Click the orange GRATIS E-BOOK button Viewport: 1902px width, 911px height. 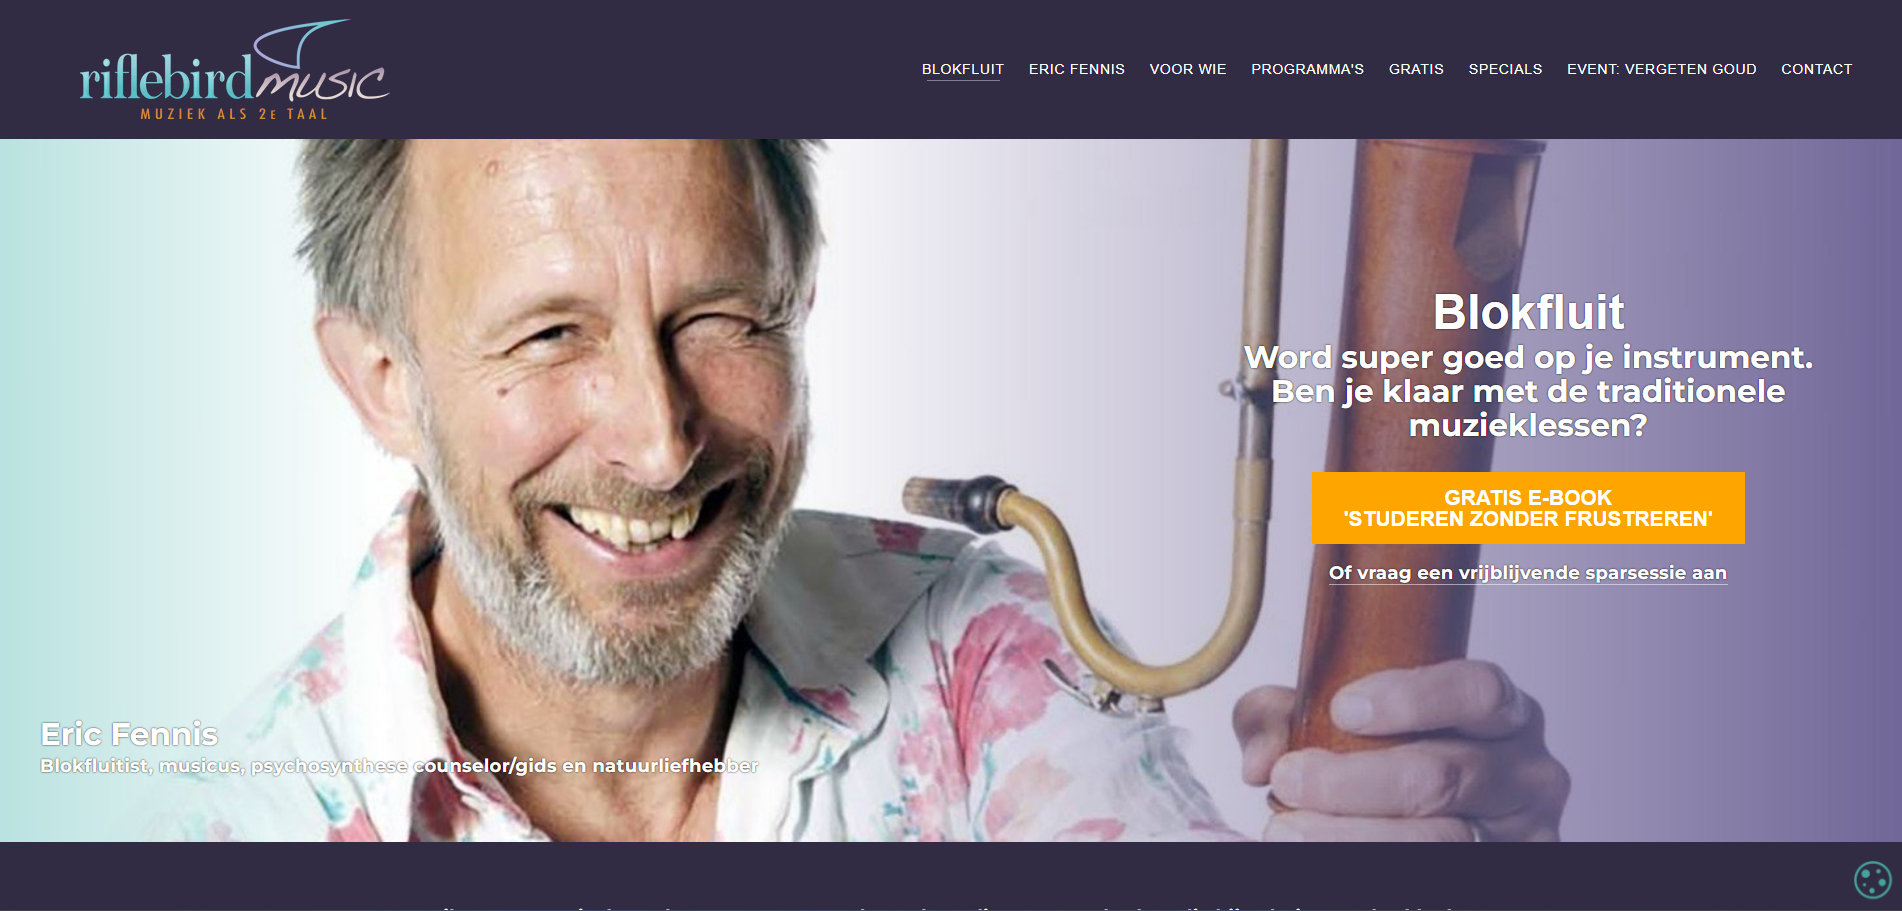coord(1528,508)
